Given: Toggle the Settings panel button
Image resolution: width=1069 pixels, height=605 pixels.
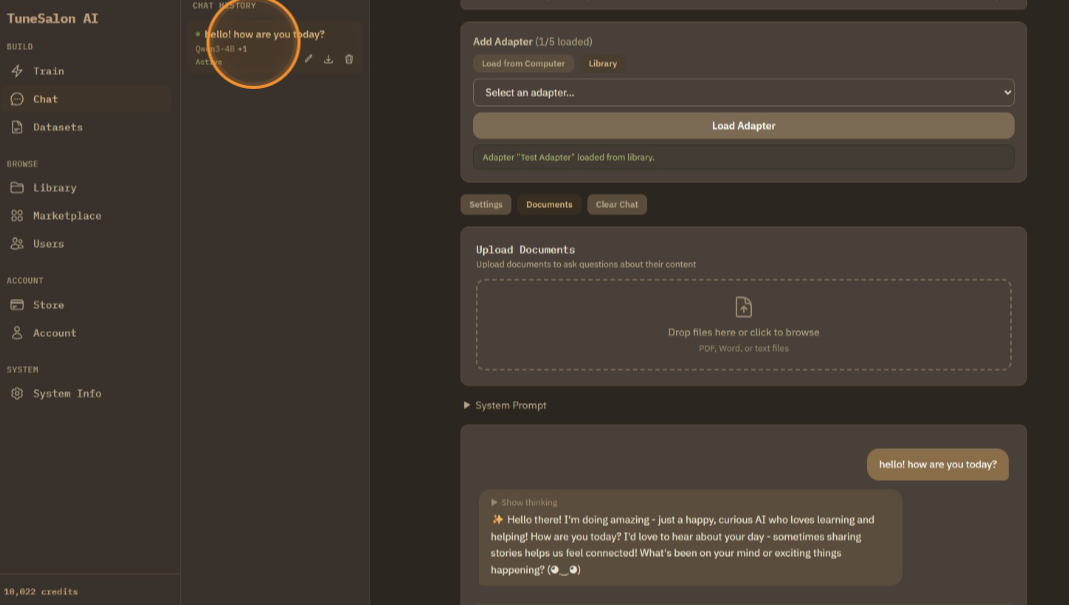Looking at the screenshot, I should click(x=486, y=205).
